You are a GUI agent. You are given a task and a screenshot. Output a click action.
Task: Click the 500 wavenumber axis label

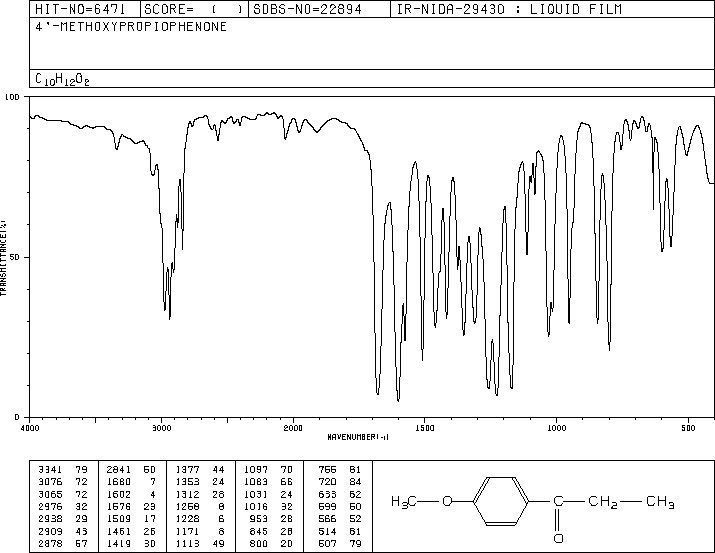[688, 428]
